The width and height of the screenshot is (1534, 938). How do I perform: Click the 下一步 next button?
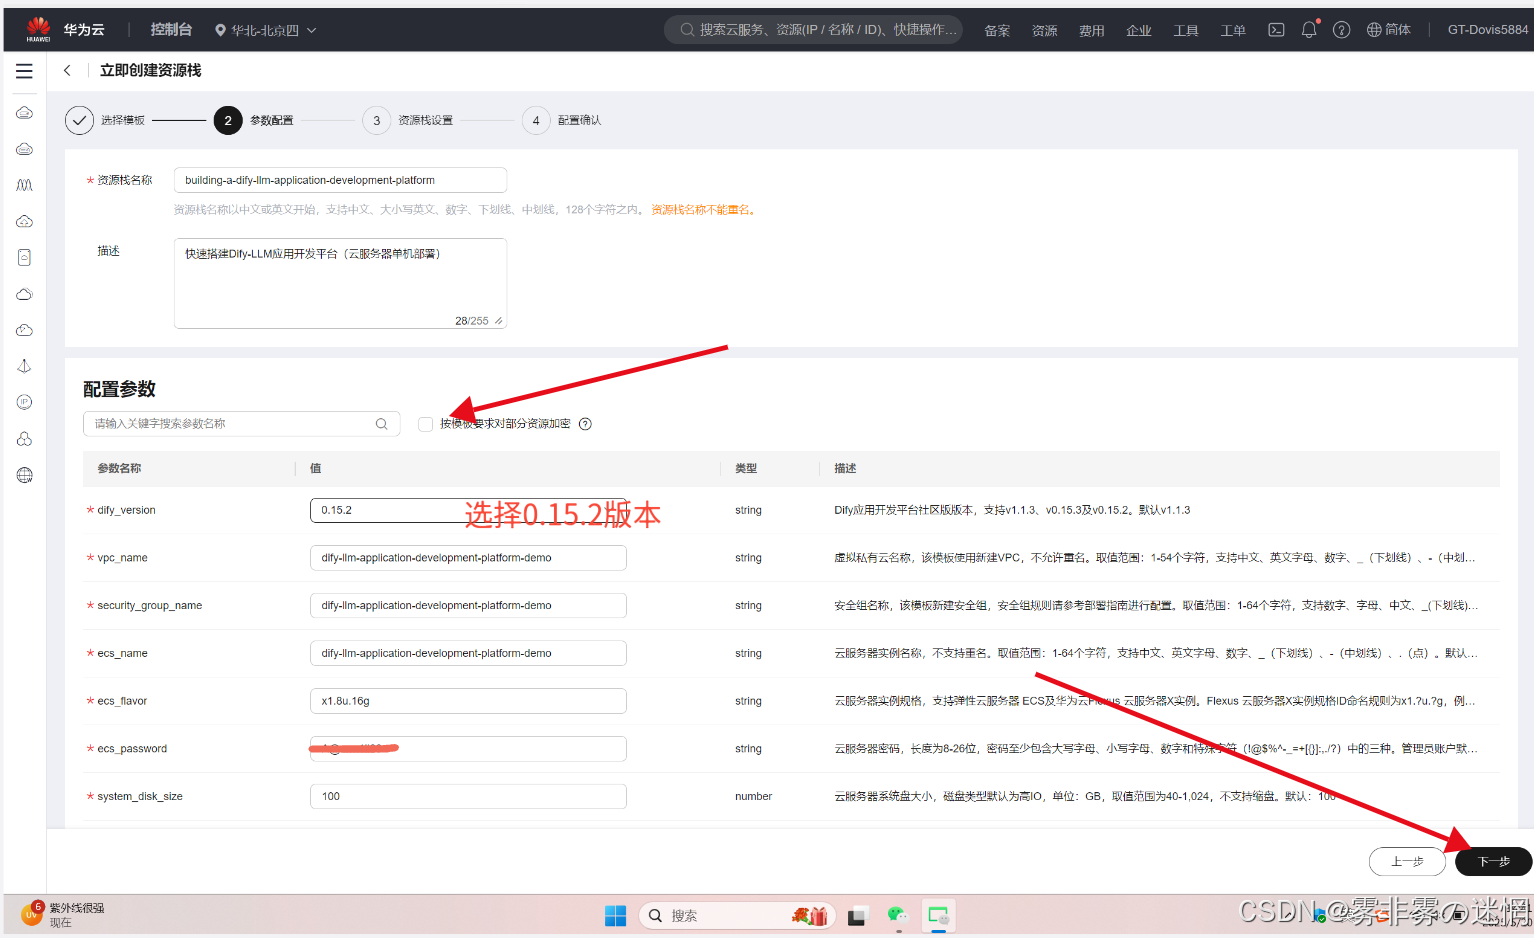[x=1494, y=861]
